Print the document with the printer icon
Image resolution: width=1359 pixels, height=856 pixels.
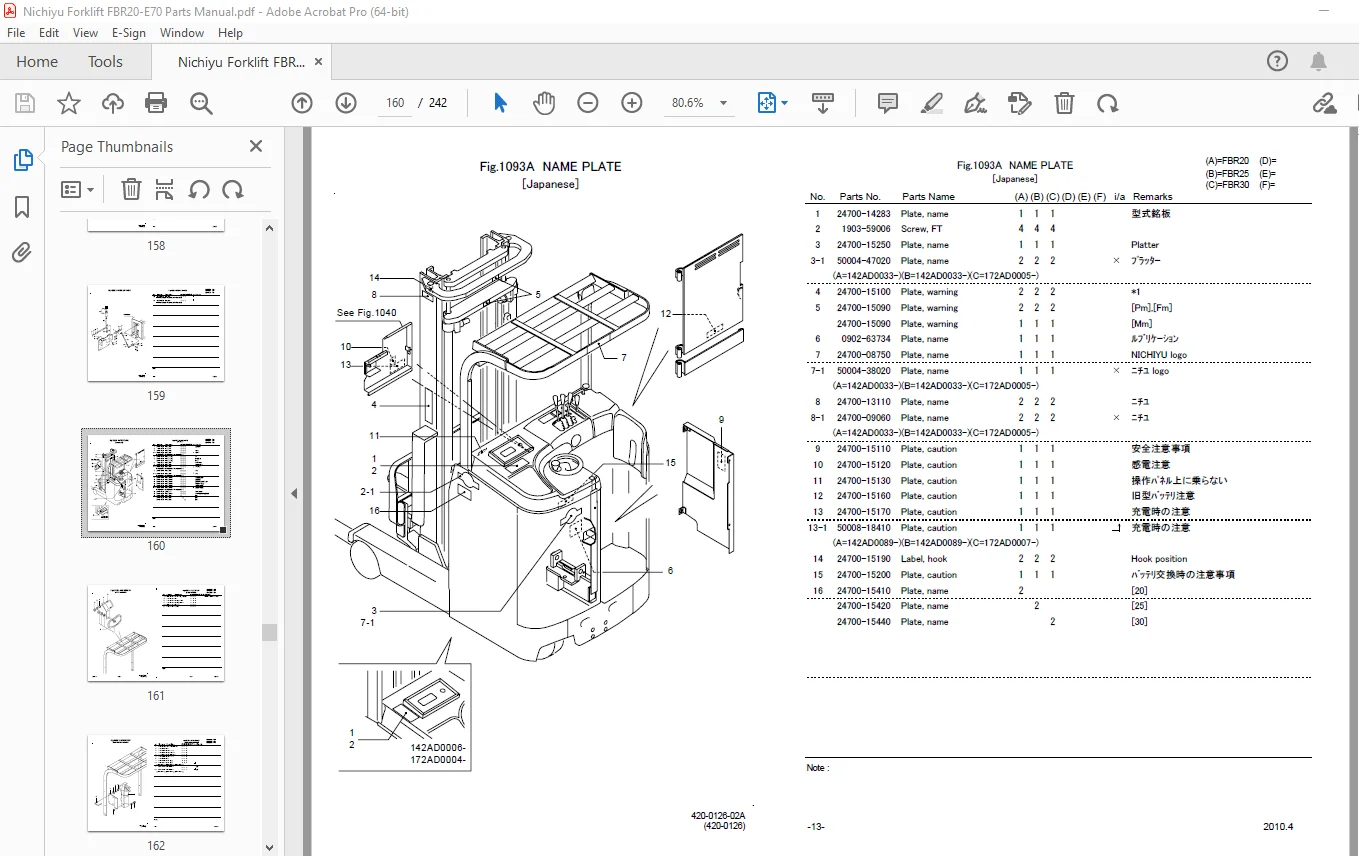[x=156, y=103]
